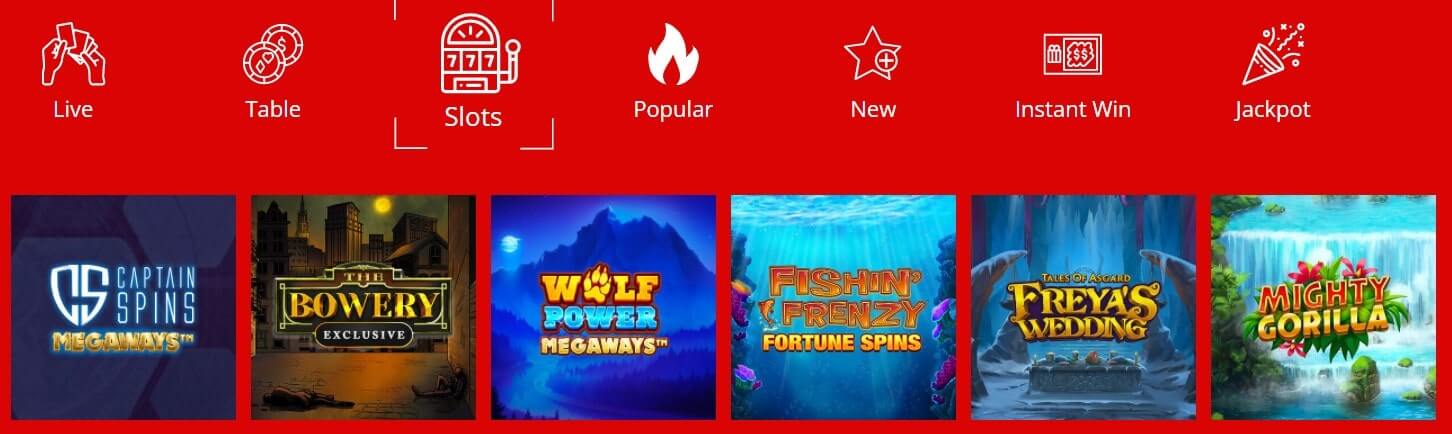1452x434 pixels.
Task: Click the New games star icon
Action: [872, 54]
